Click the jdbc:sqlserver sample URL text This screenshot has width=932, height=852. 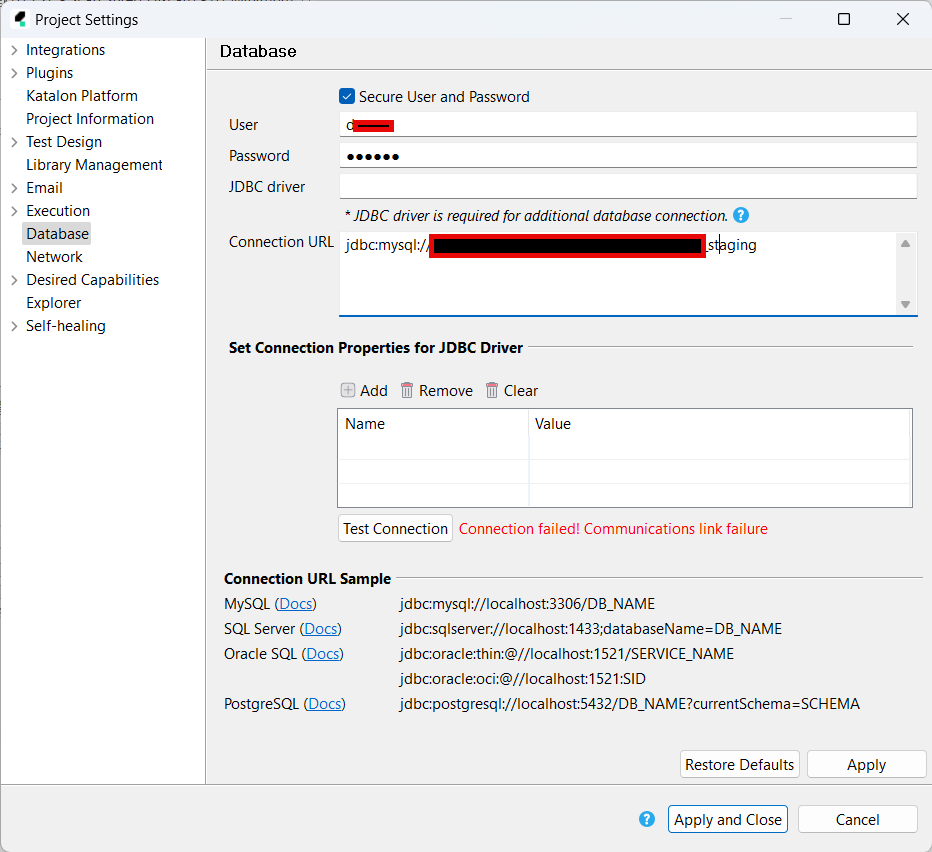click(591, 628)
